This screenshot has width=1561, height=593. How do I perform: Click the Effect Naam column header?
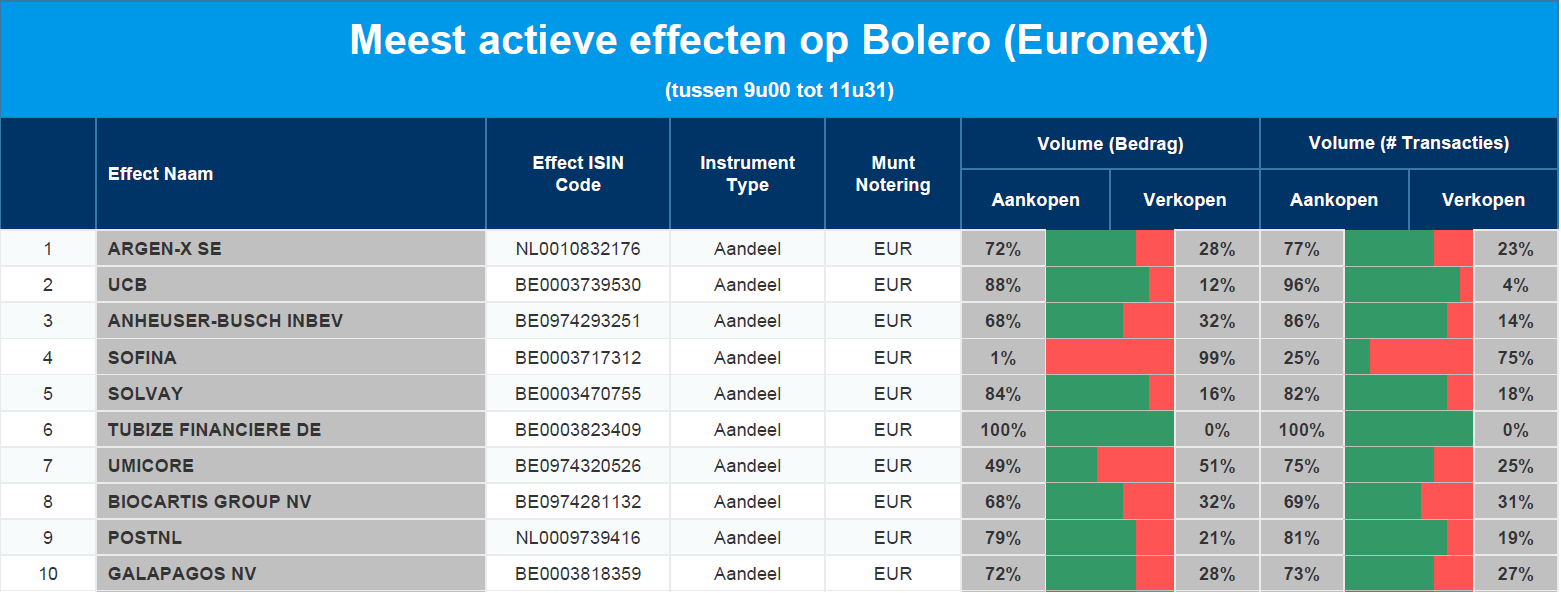(160, 174)
